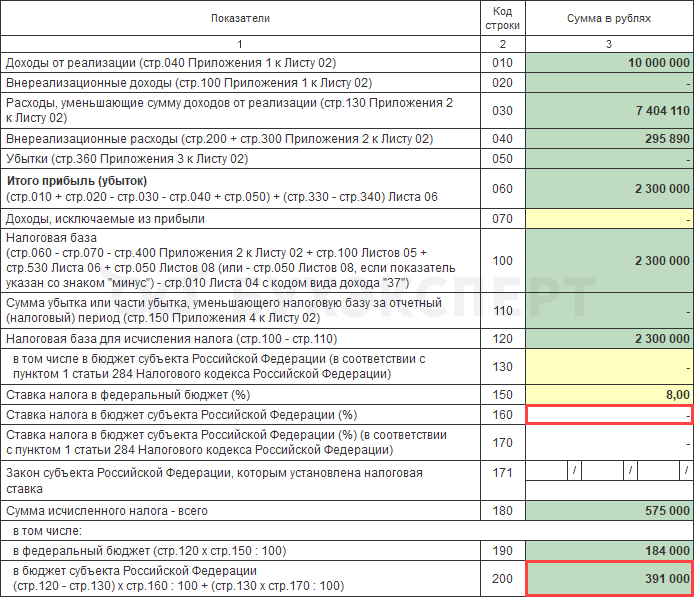This screenshot has width=694, height=597.
Task: Click line code 150
Action: click(502, 395)
